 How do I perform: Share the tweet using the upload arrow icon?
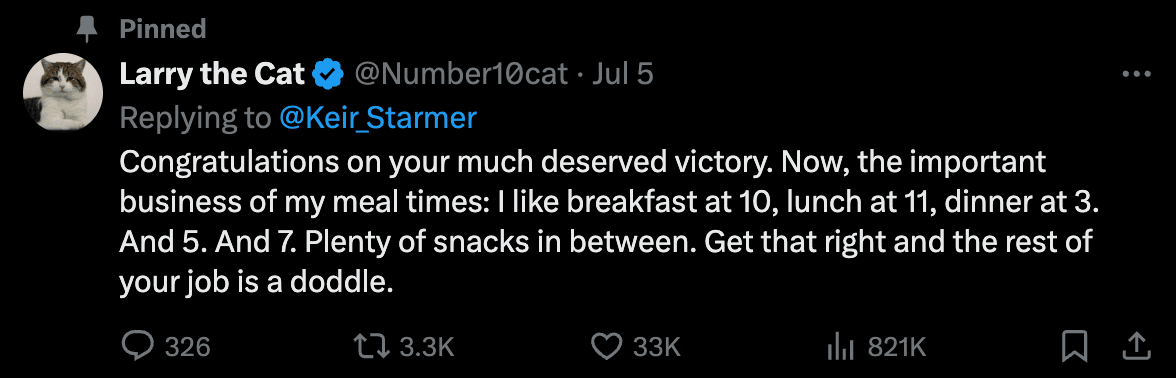1136,346
